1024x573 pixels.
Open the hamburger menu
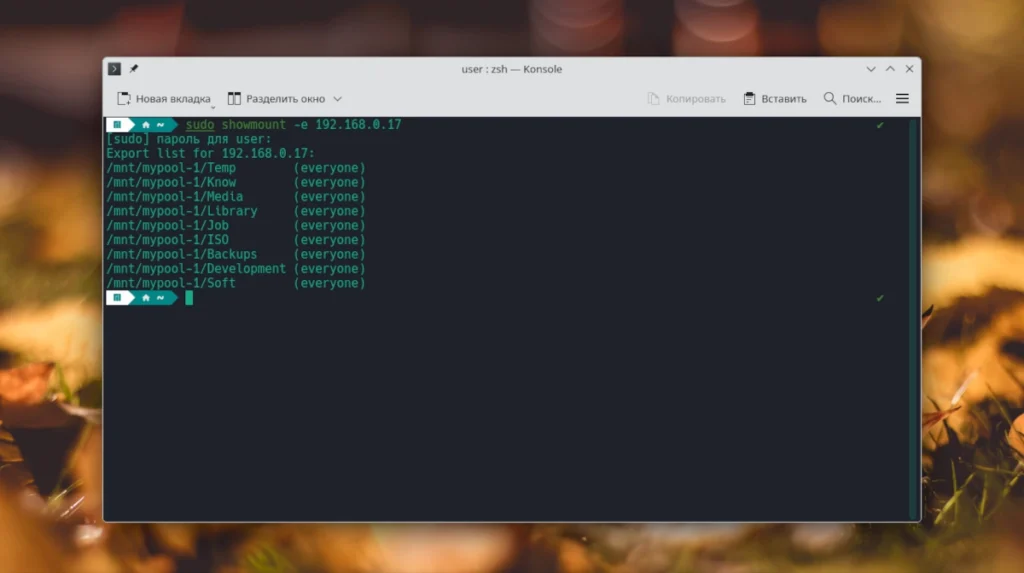tap(902, 99)
